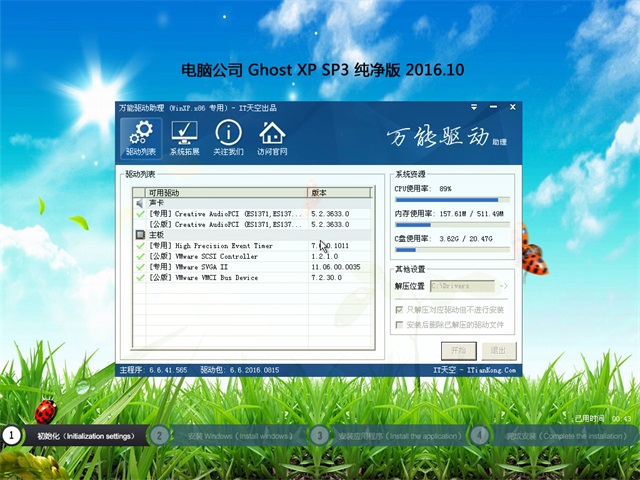
Task: Minimize the 万能驱动助理 window
Action: tap(493, 107)
